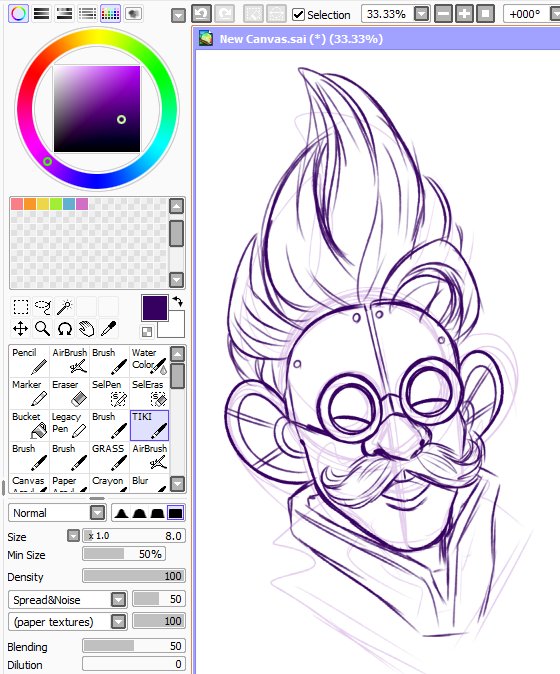Select the Crayon tool
Viewport: 560px width, 674px height.
(109, 483)
